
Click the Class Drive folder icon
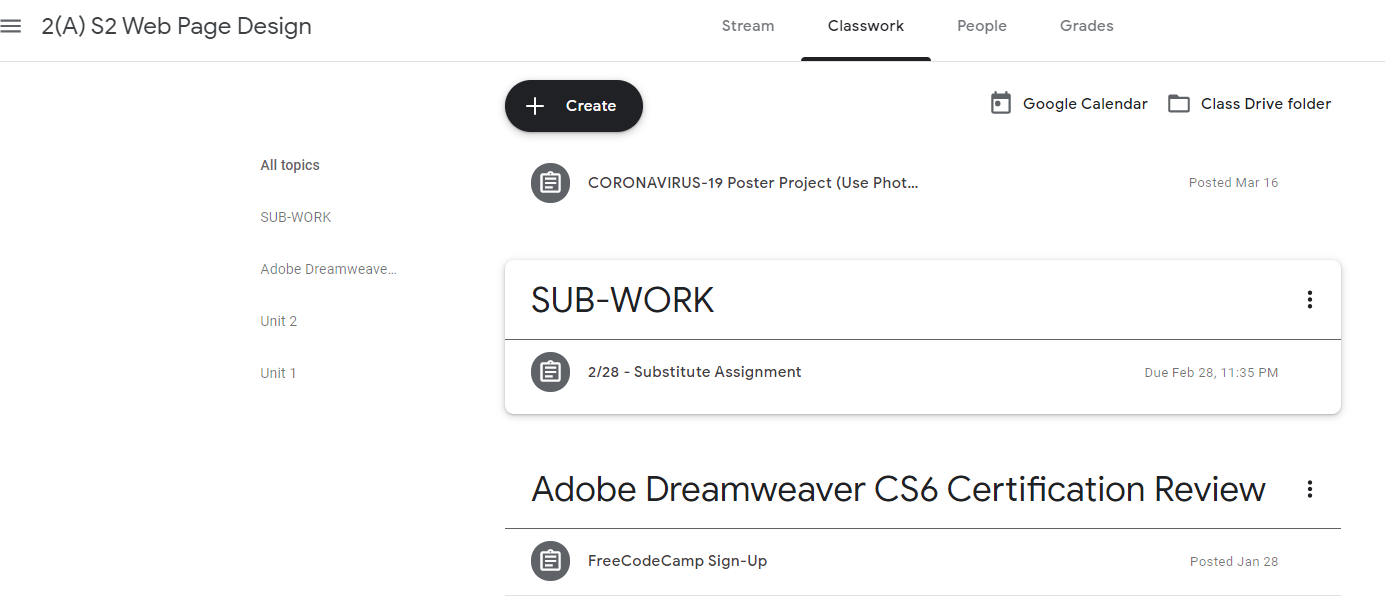tap(1179, 104)
